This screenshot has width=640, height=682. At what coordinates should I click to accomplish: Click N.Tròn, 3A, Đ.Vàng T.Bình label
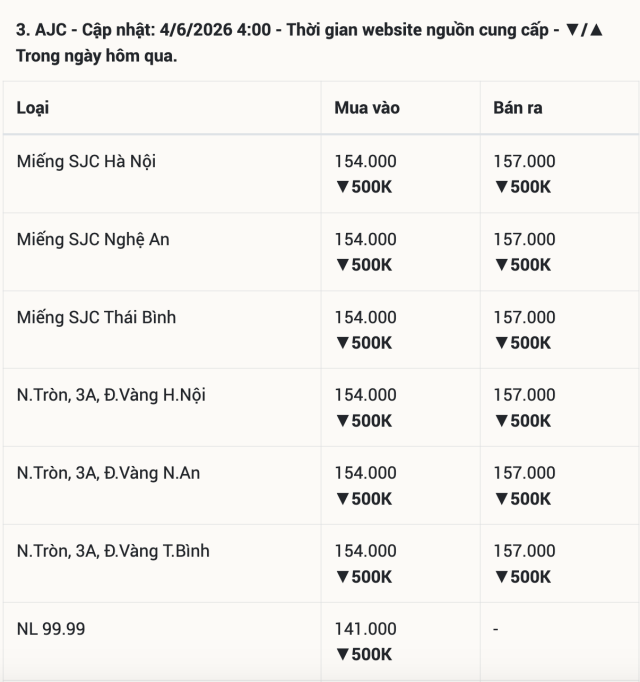pyautogui.click(x=113, y=551)
